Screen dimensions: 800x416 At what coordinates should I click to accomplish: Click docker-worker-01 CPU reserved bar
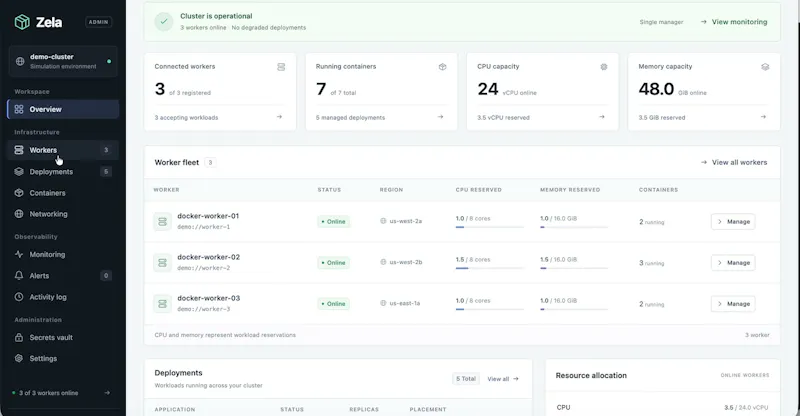pyautogui.click(x=490, y=227)
